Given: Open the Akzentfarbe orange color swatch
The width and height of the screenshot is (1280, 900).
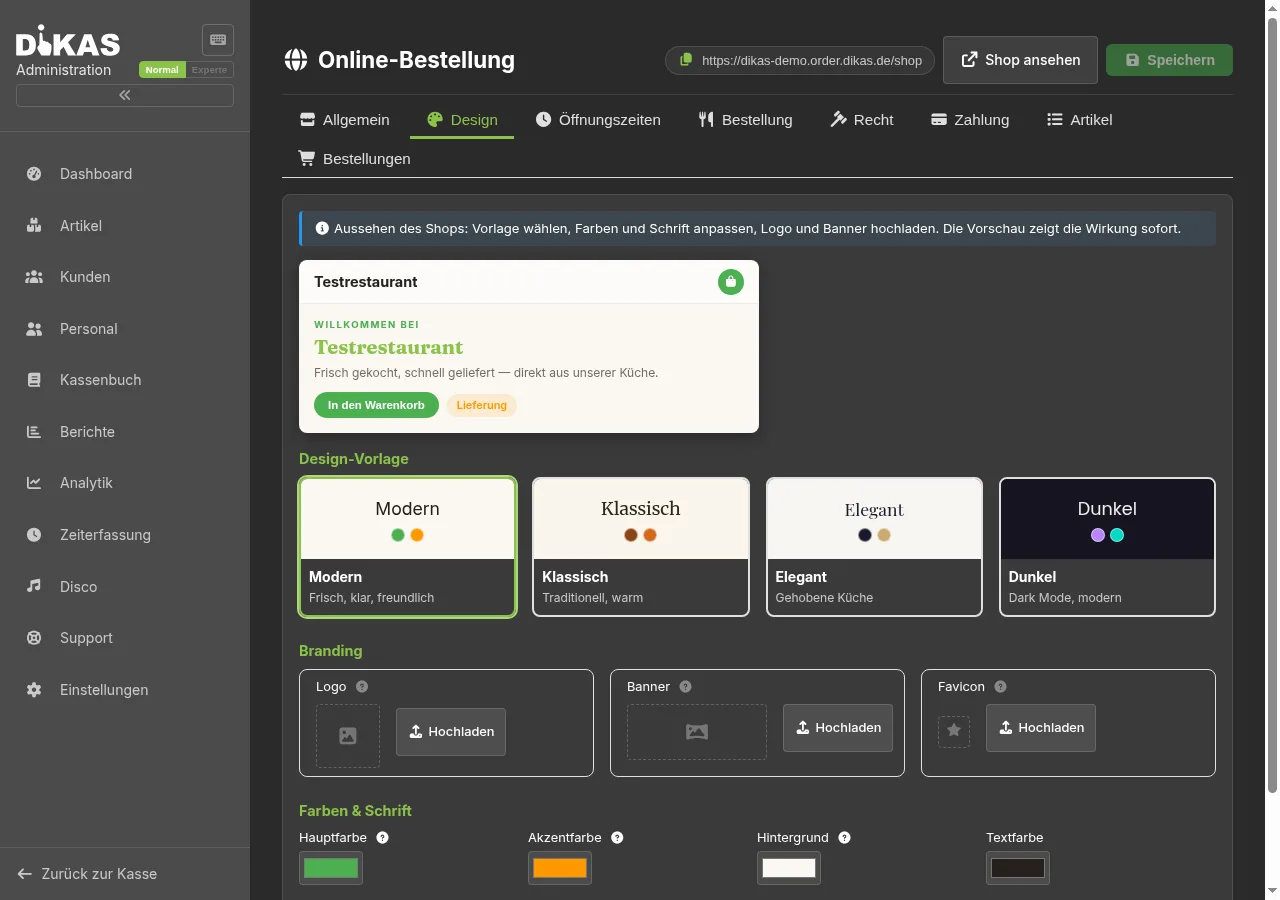Looking at the screenshot, I should [560, 868].
